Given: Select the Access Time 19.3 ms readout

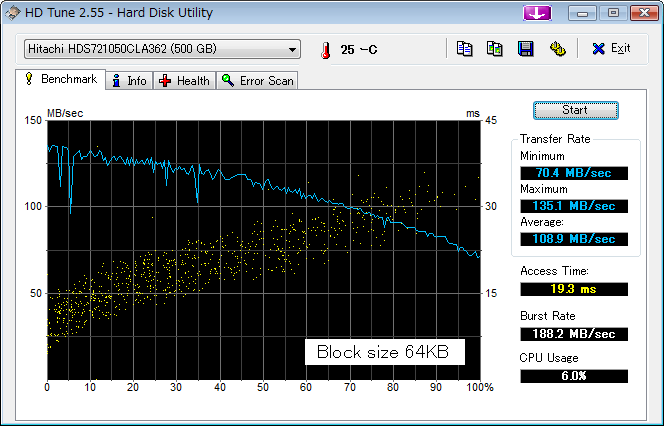Looking at the screenshot, I should click(574, 288).
